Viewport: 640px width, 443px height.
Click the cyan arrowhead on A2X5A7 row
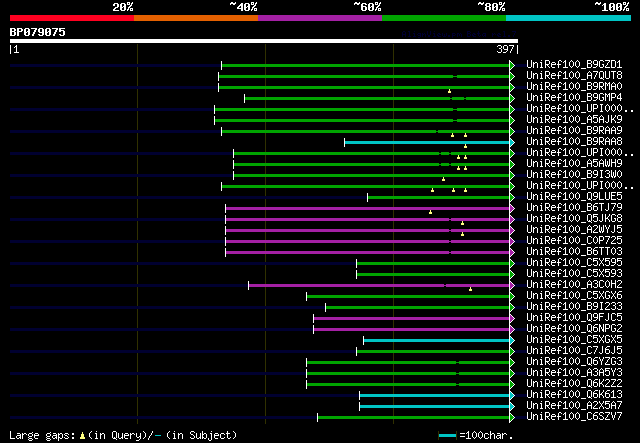[x=512, y=407]
